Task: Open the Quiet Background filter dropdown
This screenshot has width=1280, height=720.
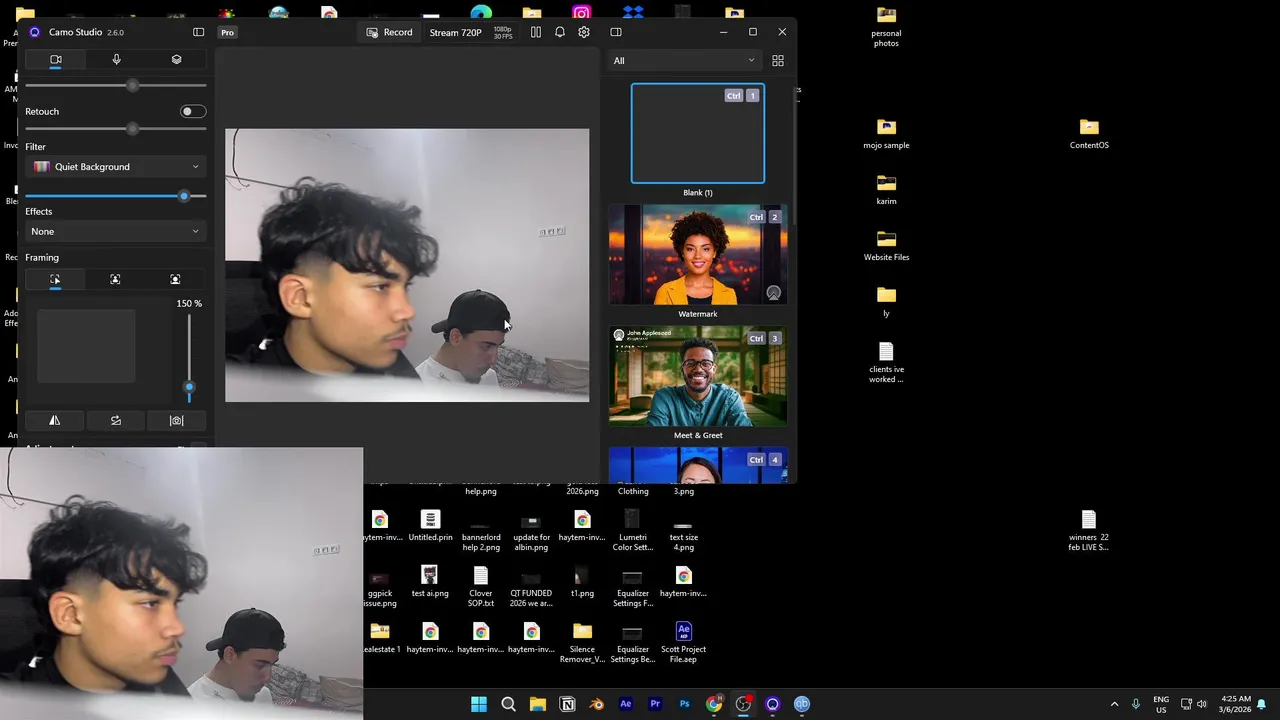Action: coord(116,167)
